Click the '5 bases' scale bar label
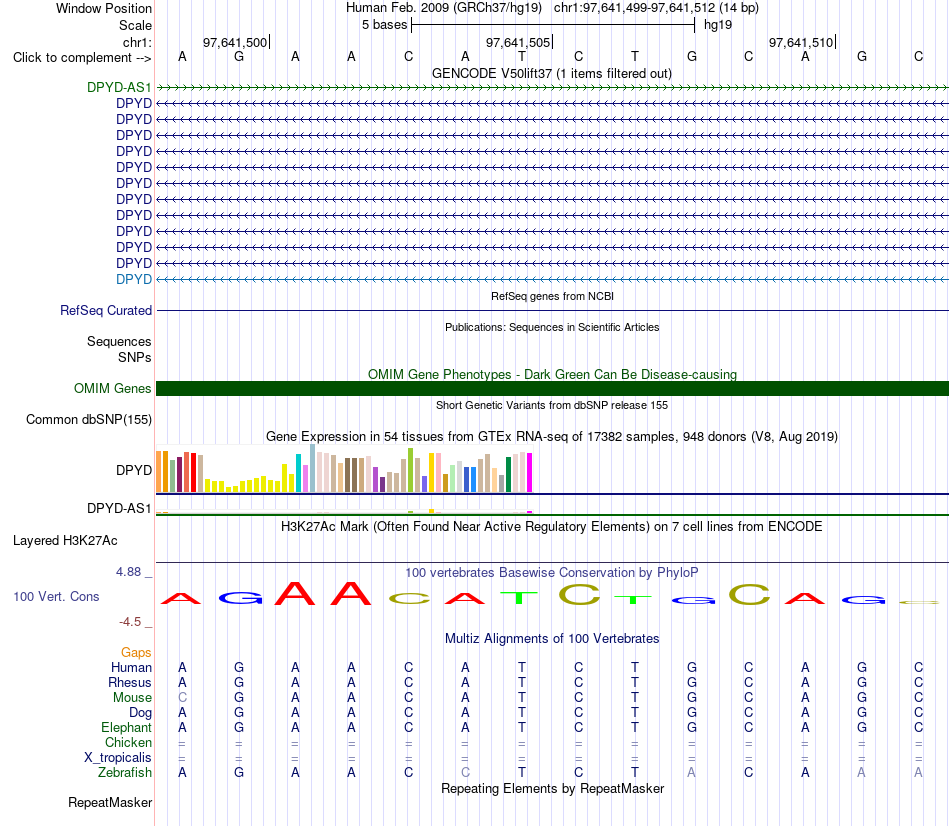950x826 pixels. tap(385, 25)
